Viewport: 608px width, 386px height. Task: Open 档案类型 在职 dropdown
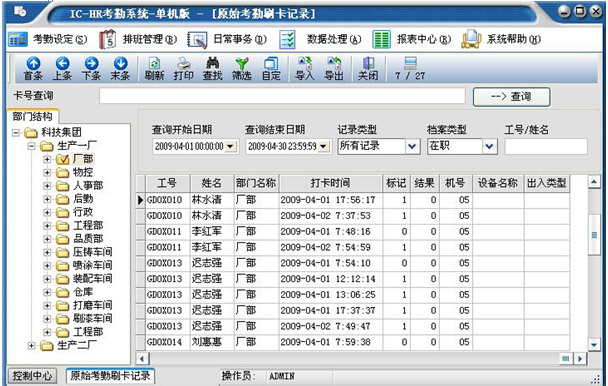click(490, 146)
